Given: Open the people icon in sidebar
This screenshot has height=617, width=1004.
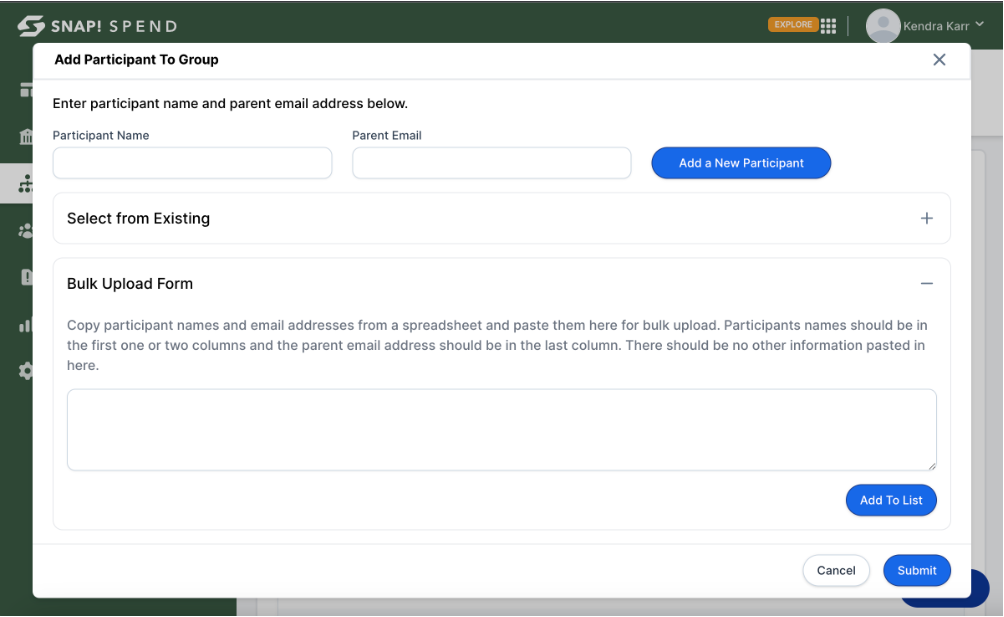Looking at the screenshot, I should (26, 231).
